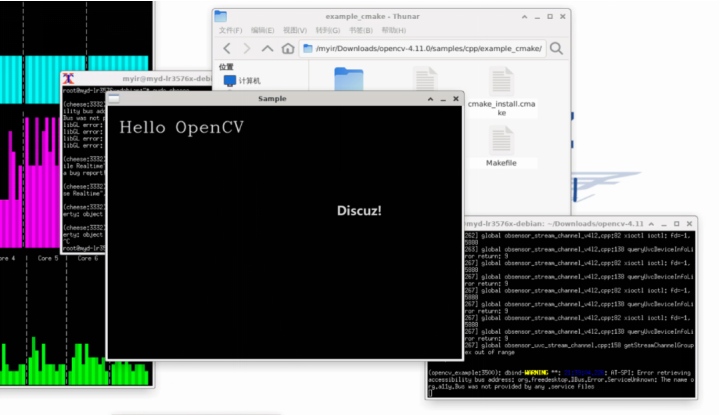Open the 帮助(H) menu in Thunar
Screen dimensions: 726x415
[391, 30]
